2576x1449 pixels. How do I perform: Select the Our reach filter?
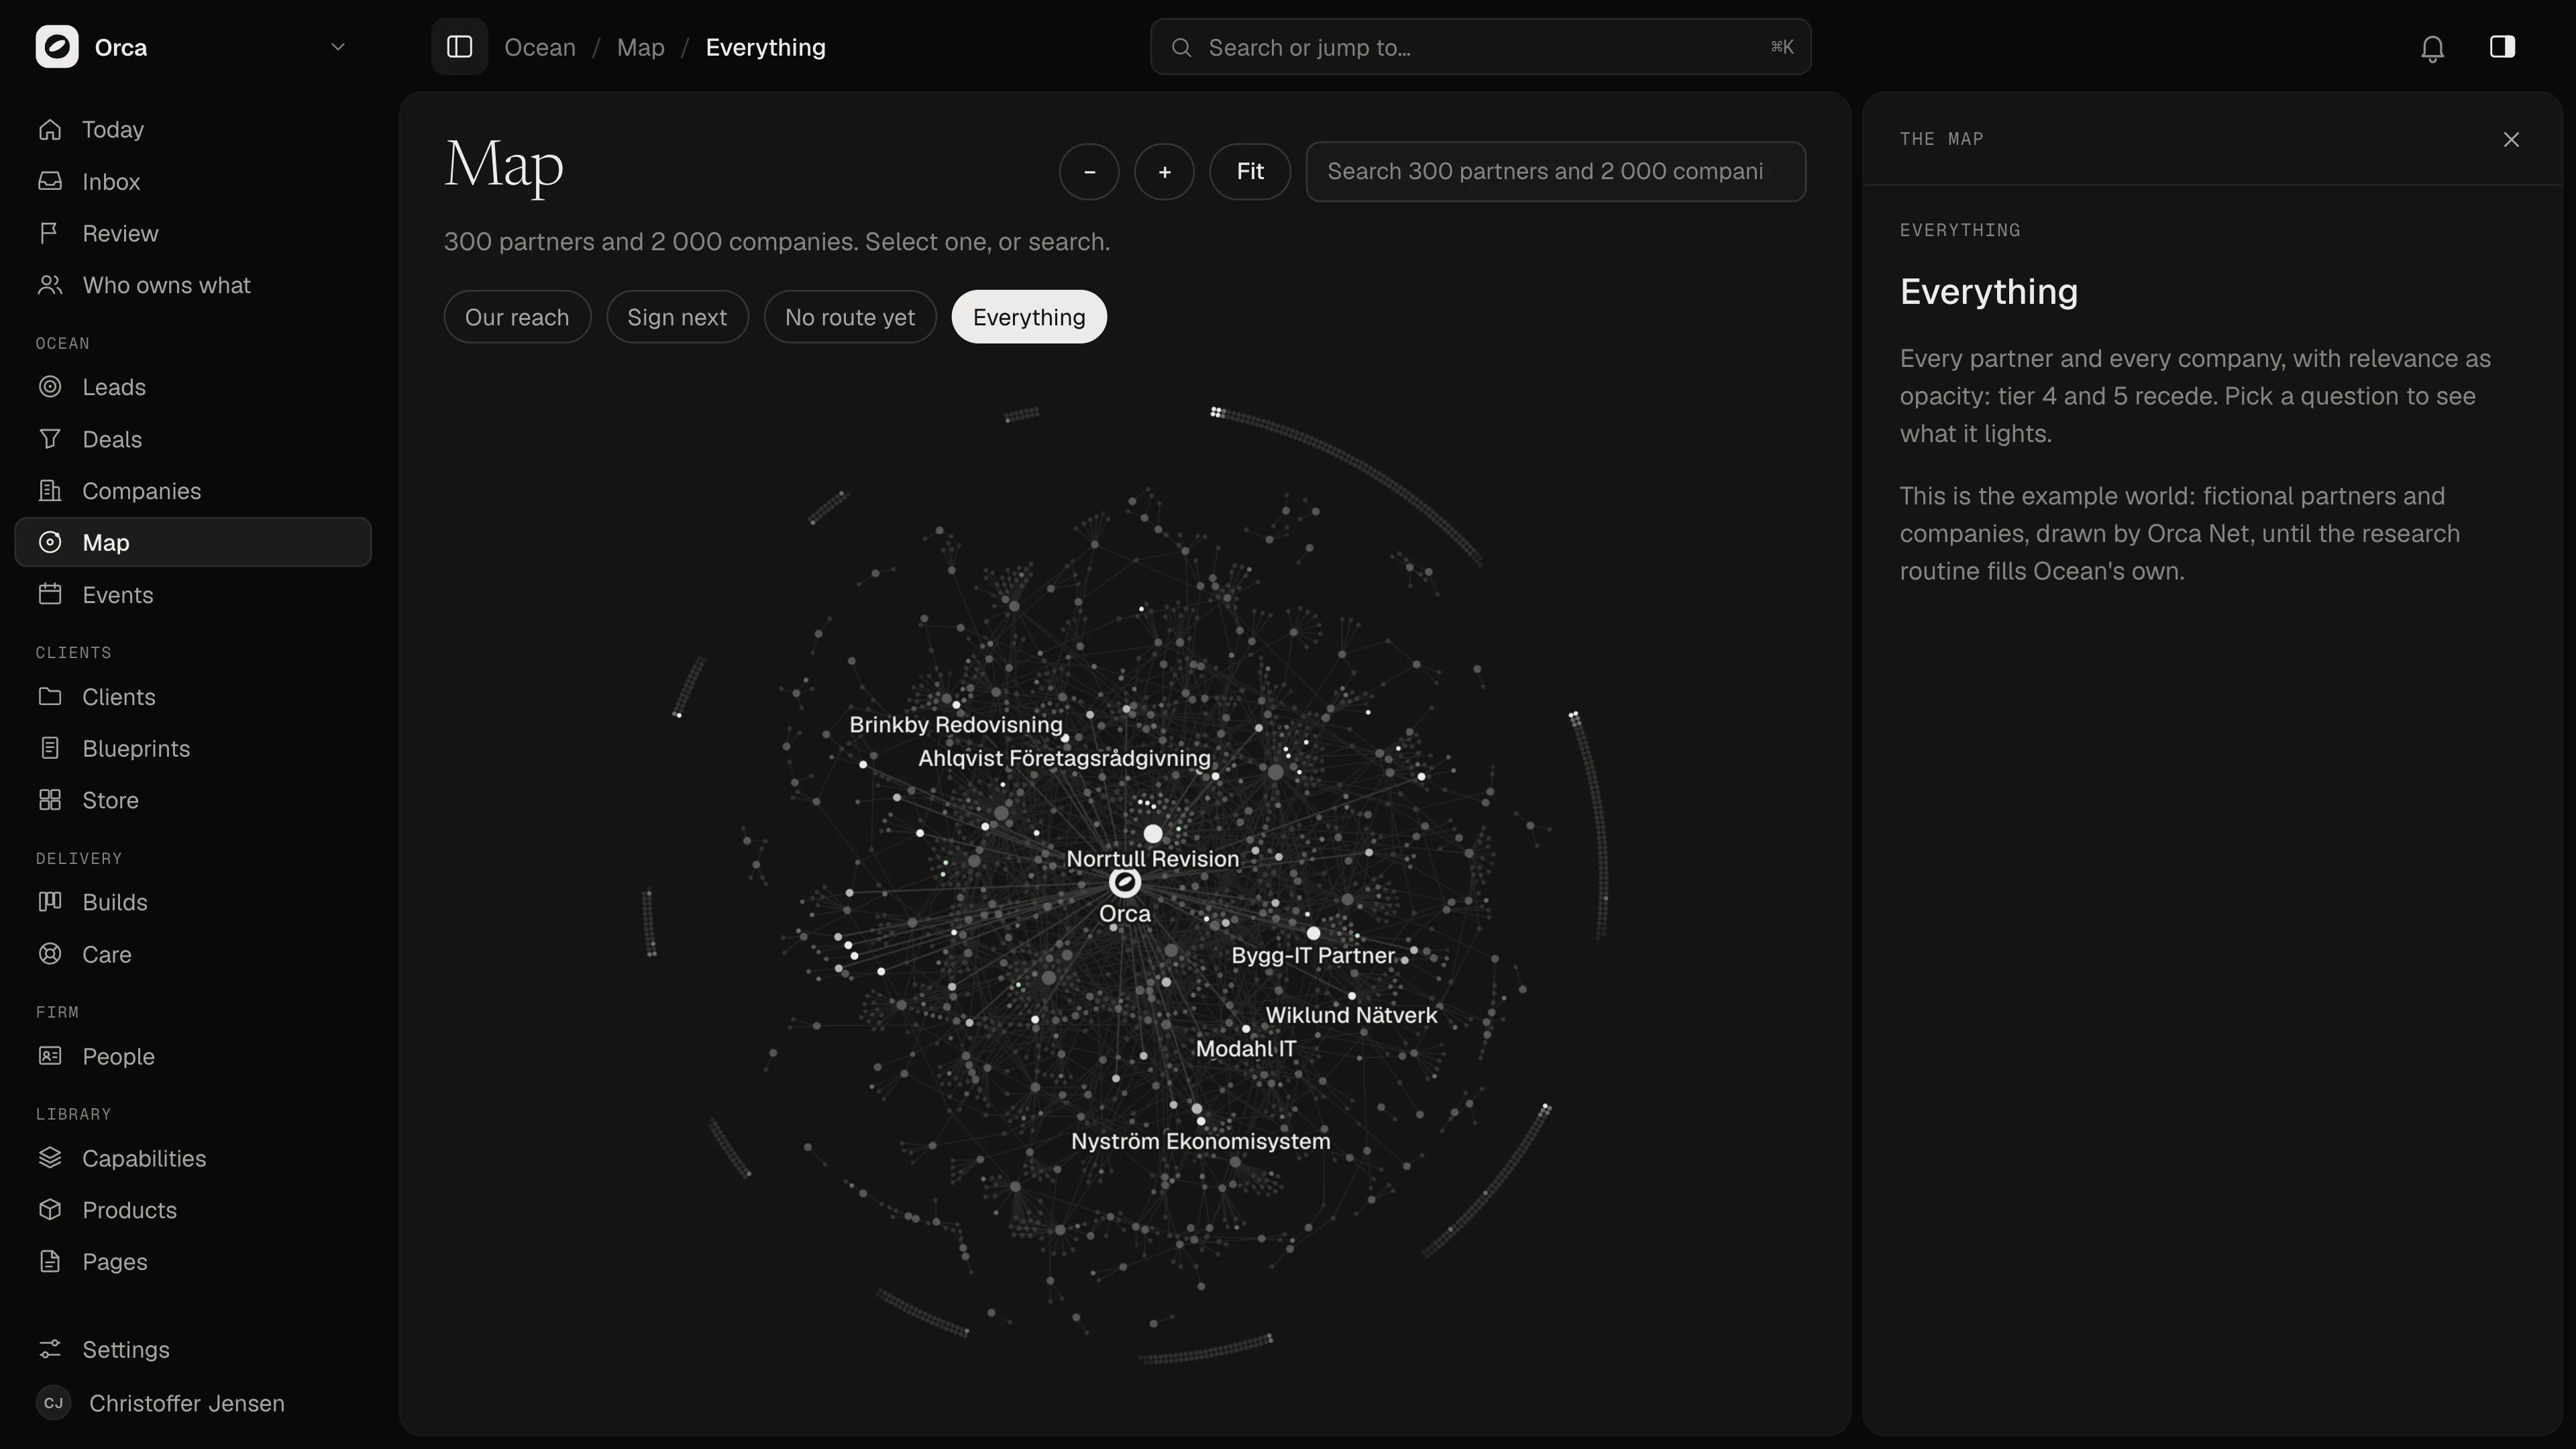517,317
